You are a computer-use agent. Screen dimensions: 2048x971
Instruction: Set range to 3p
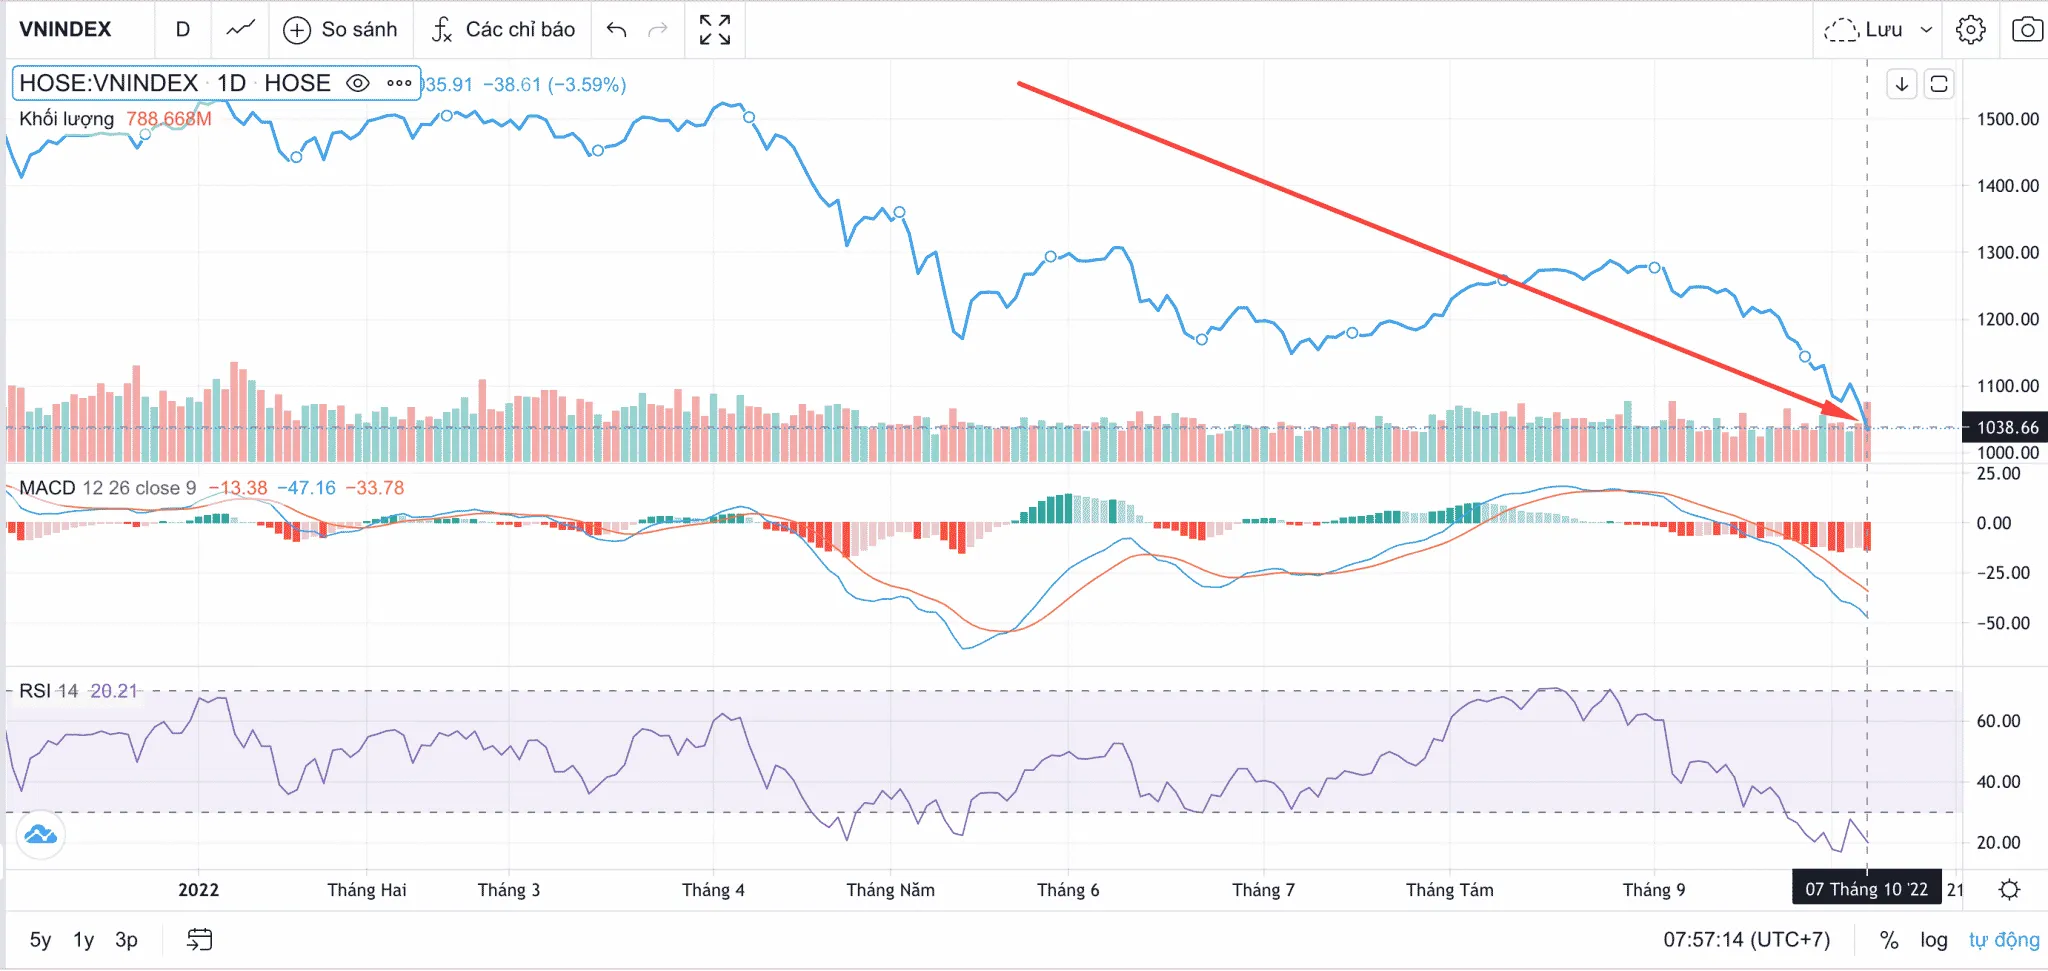[x=126, y=940]
